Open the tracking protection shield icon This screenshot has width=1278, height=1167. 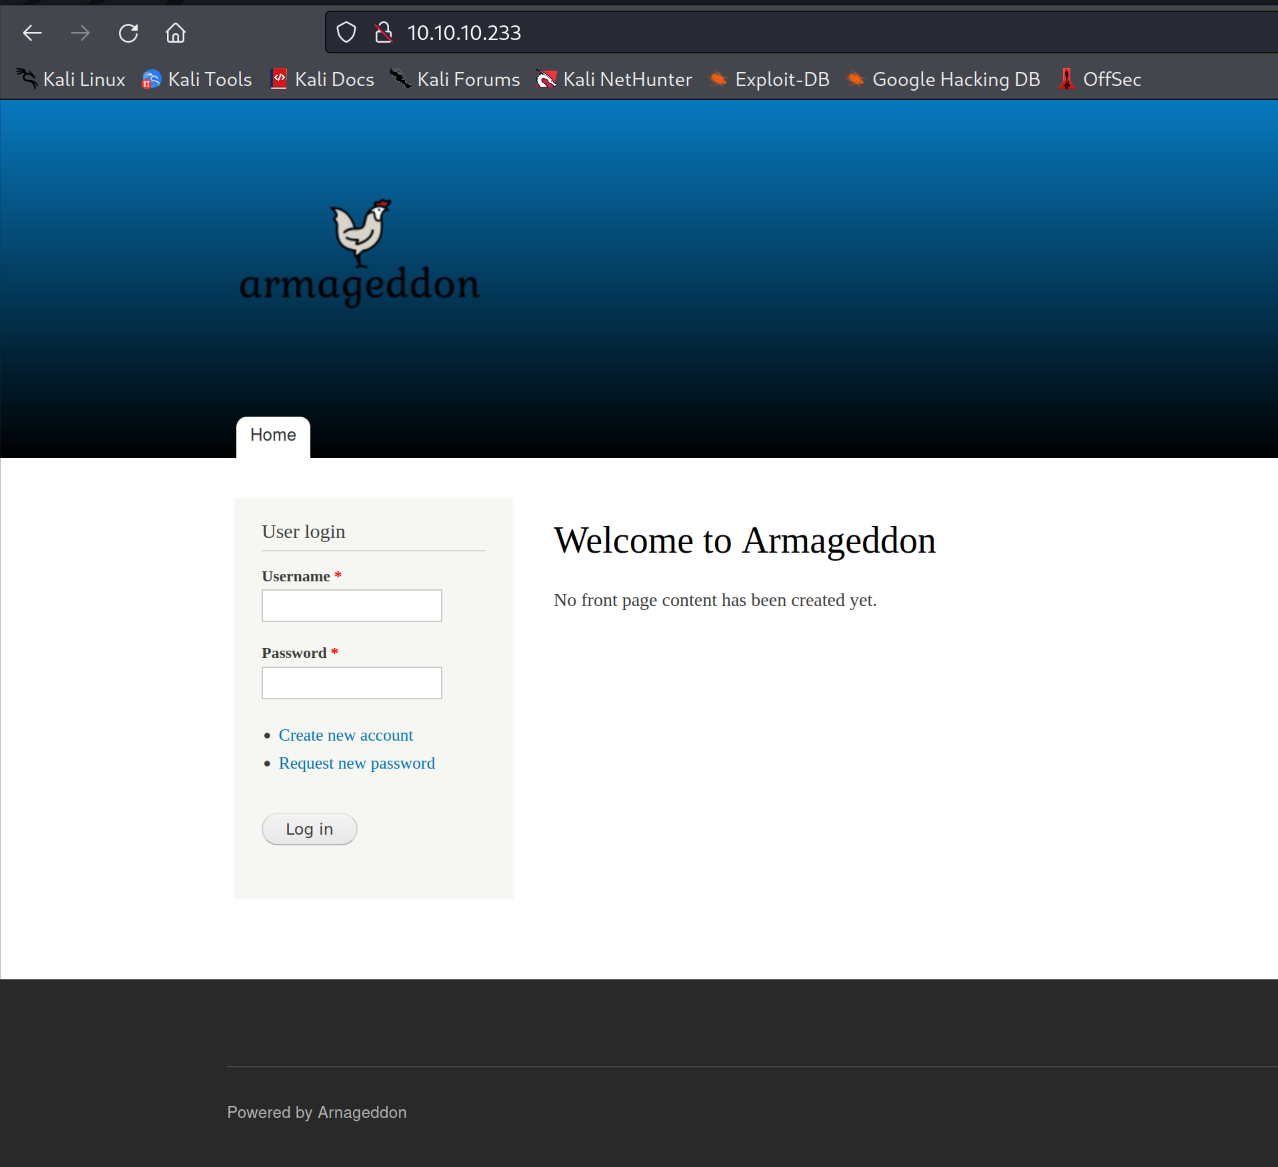pos(346,33)
